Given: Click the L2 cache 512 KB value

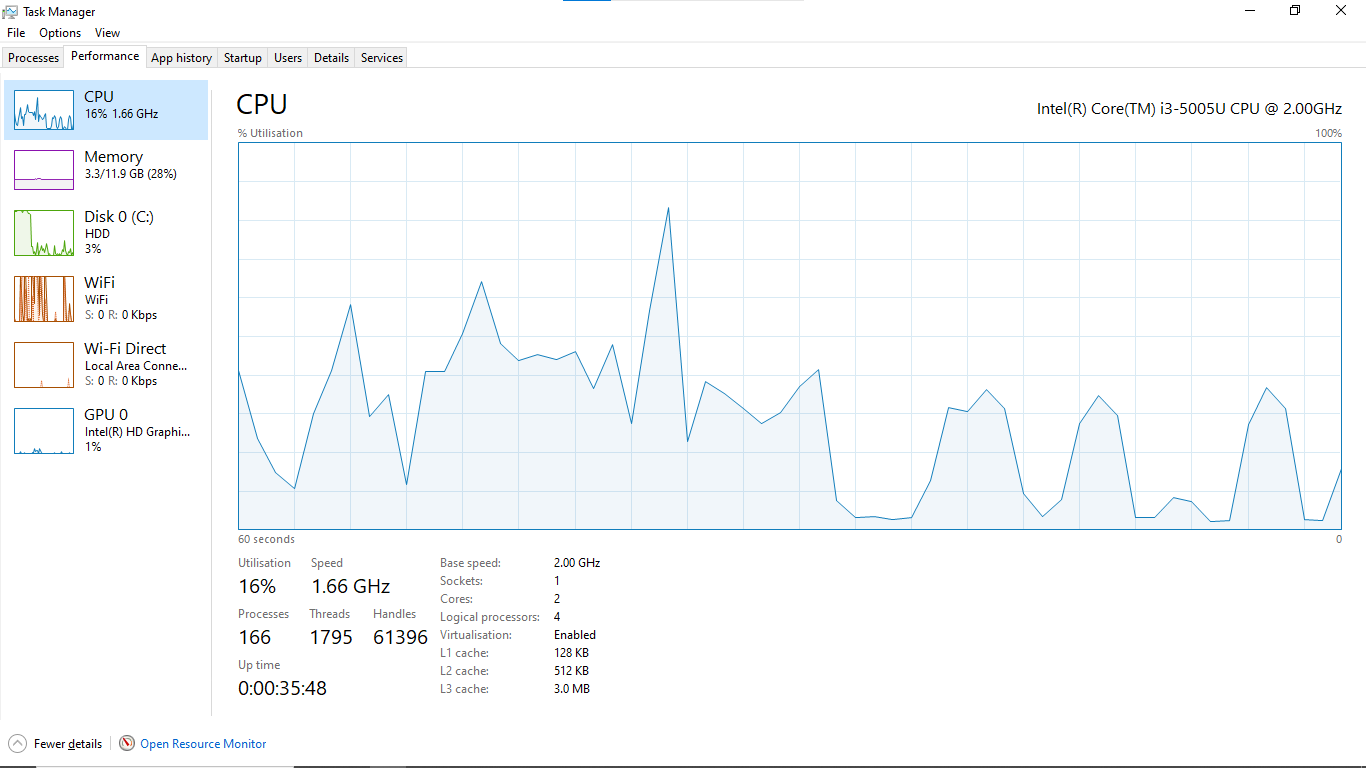Looking at the screenshot, I should pyautogui.click(x=571, y=671).
